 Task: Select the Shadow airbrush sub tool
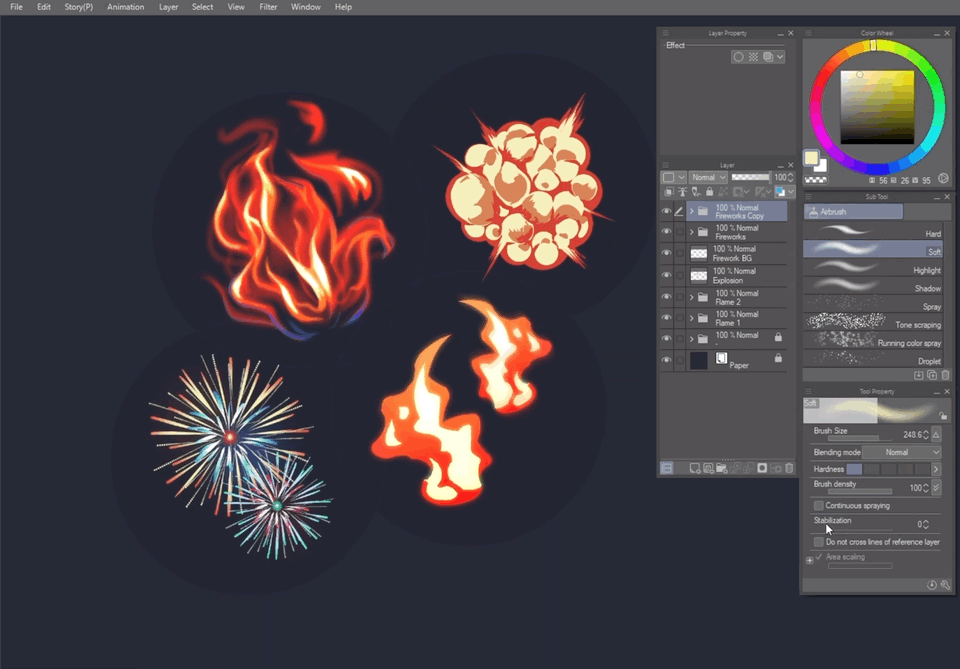(872, 287)
